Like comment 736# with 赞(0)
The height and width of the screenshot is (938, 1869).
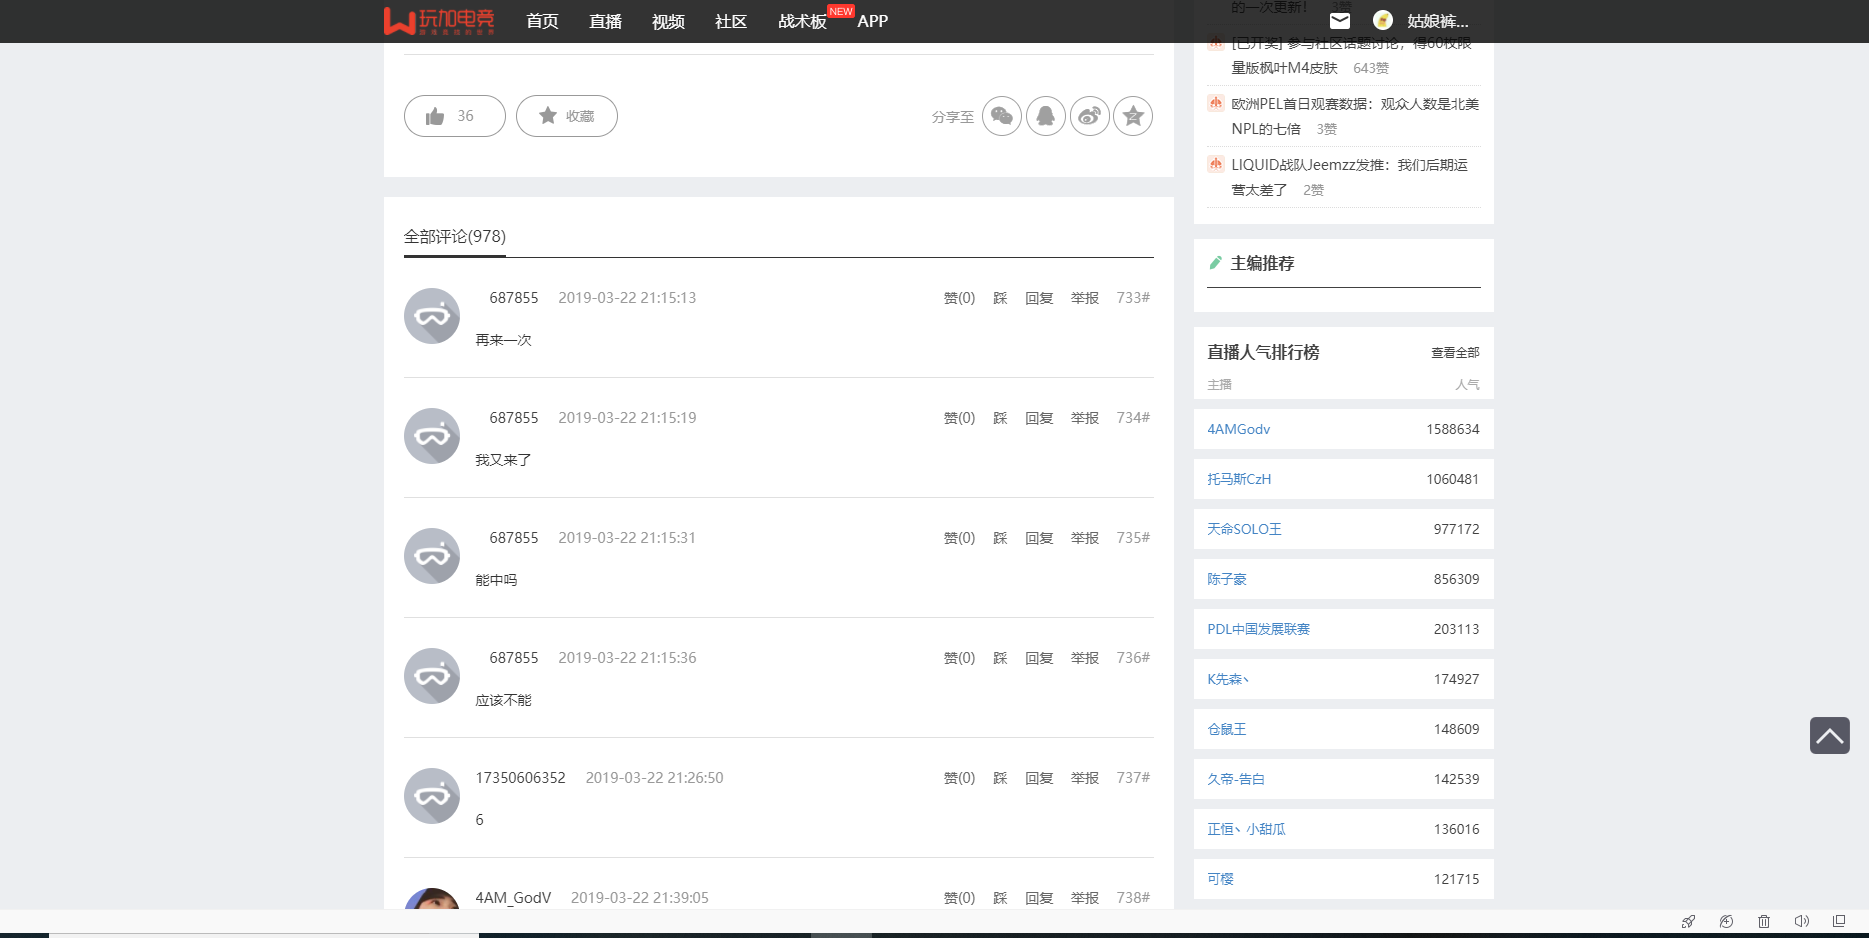pyautogui.click(x=959, y=658)
